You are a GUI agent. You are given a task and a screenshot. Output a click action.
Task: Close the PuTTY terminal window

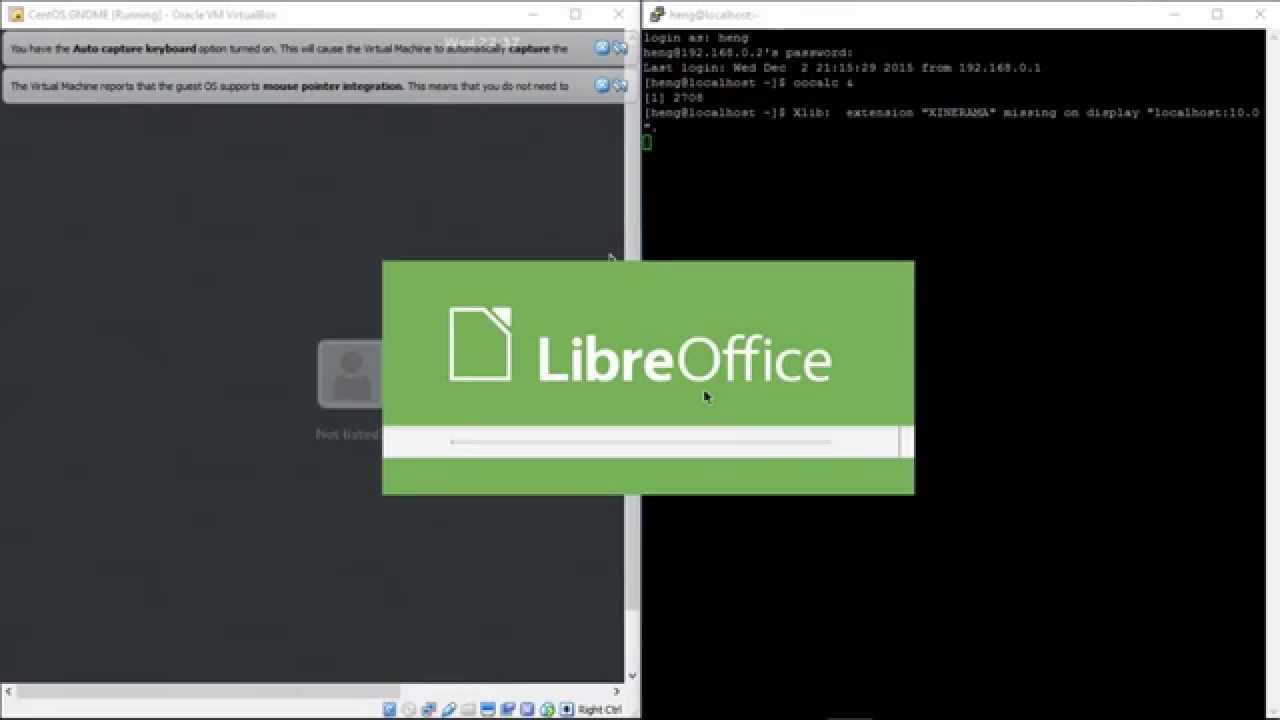coord(1260,14)
